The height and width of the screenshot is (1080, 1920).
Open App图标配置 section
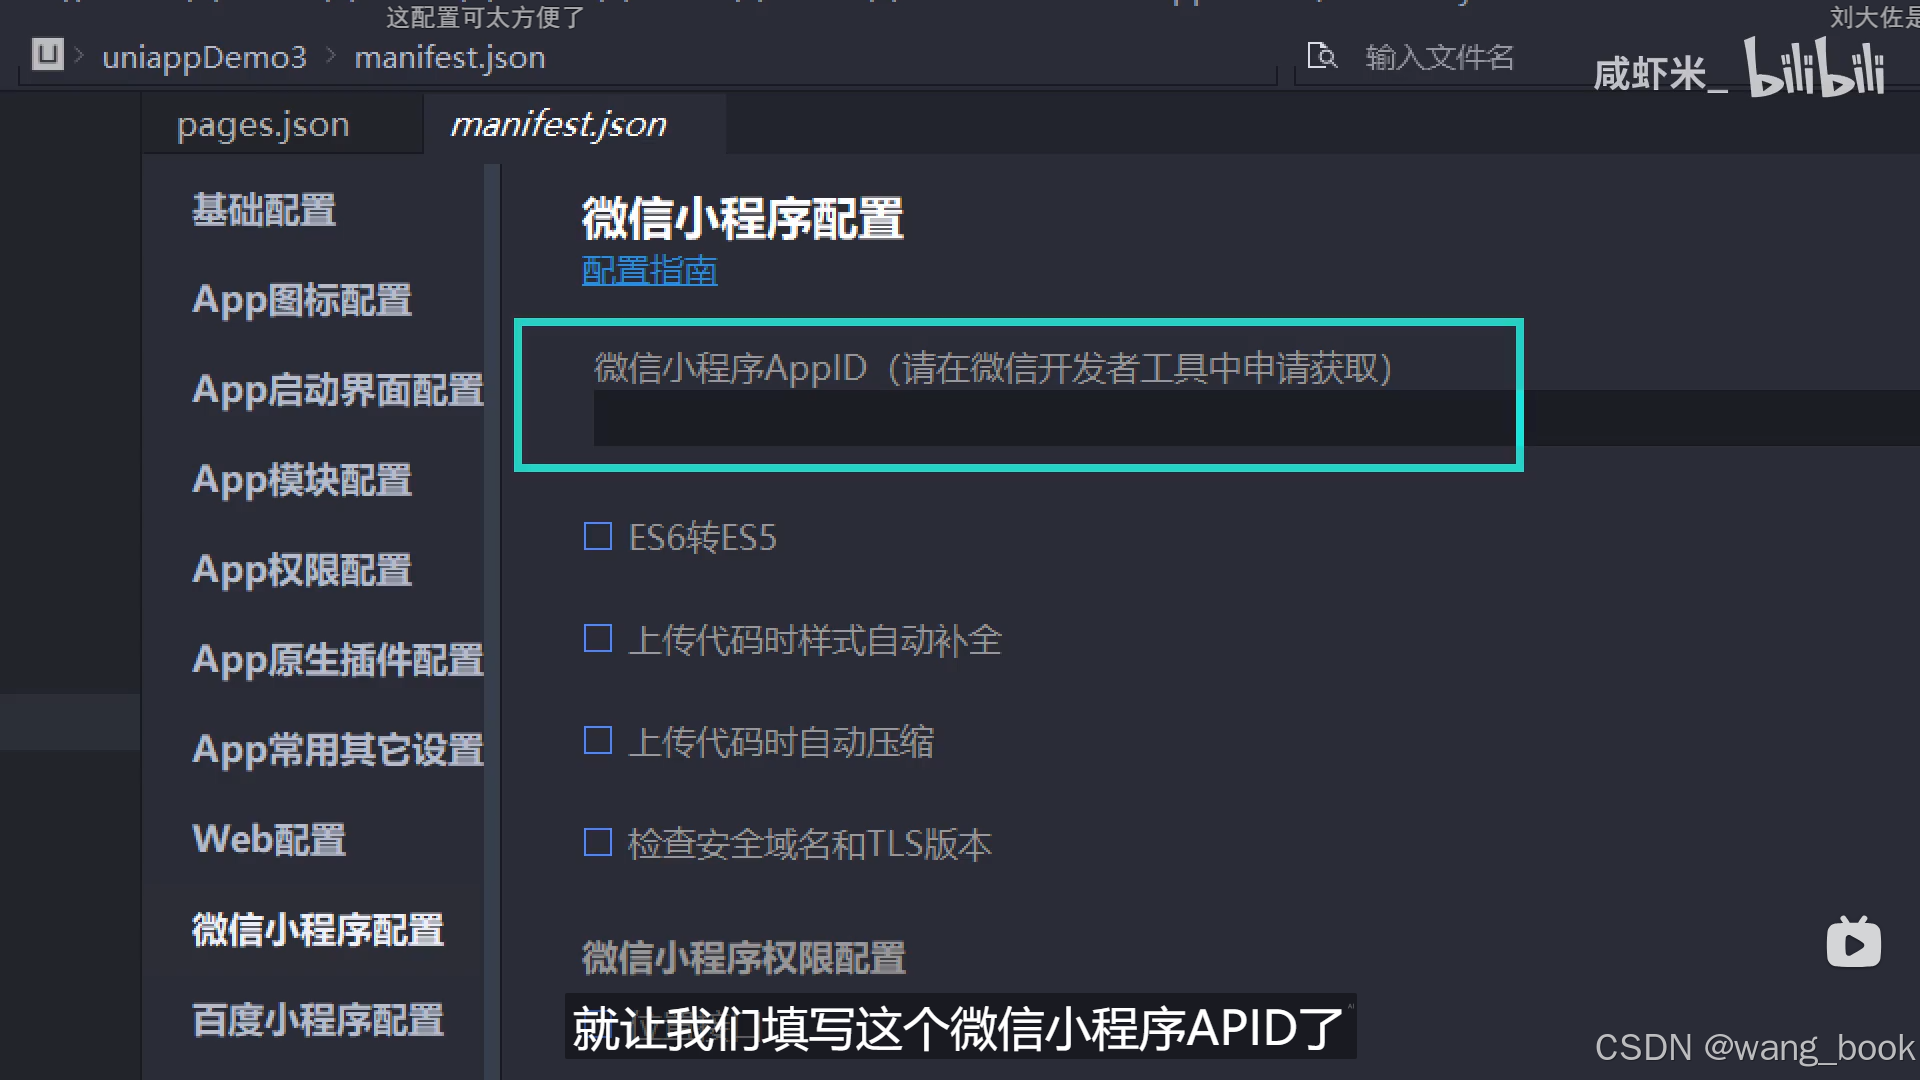tap(302, 300)
